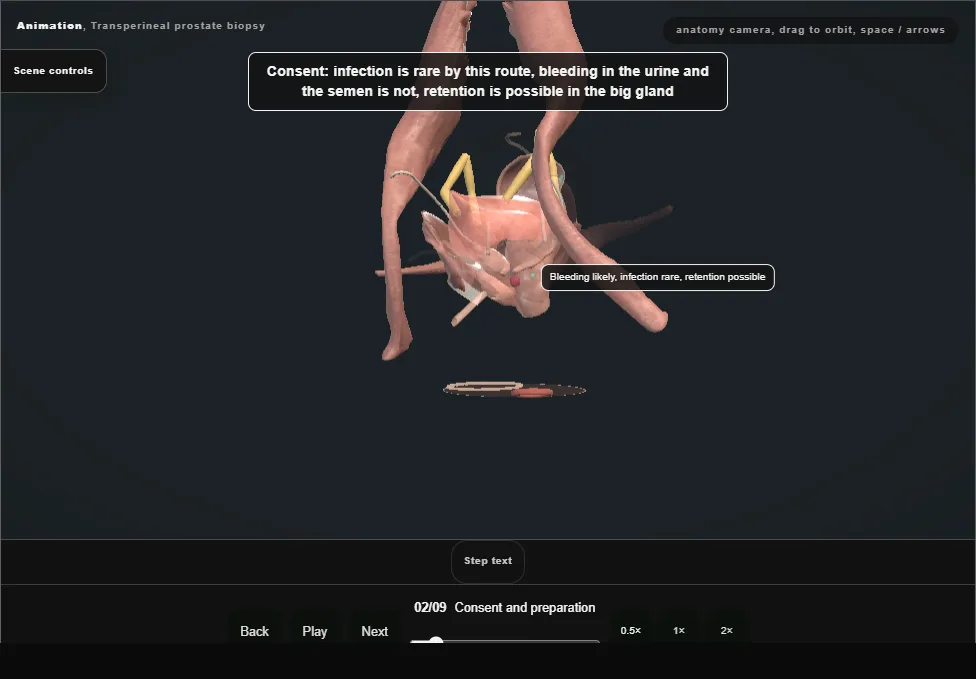Click the 'Bleeding likely, infection rare' annotation label
This screenshot has width=976, height=679.
(x=657, y=277)
